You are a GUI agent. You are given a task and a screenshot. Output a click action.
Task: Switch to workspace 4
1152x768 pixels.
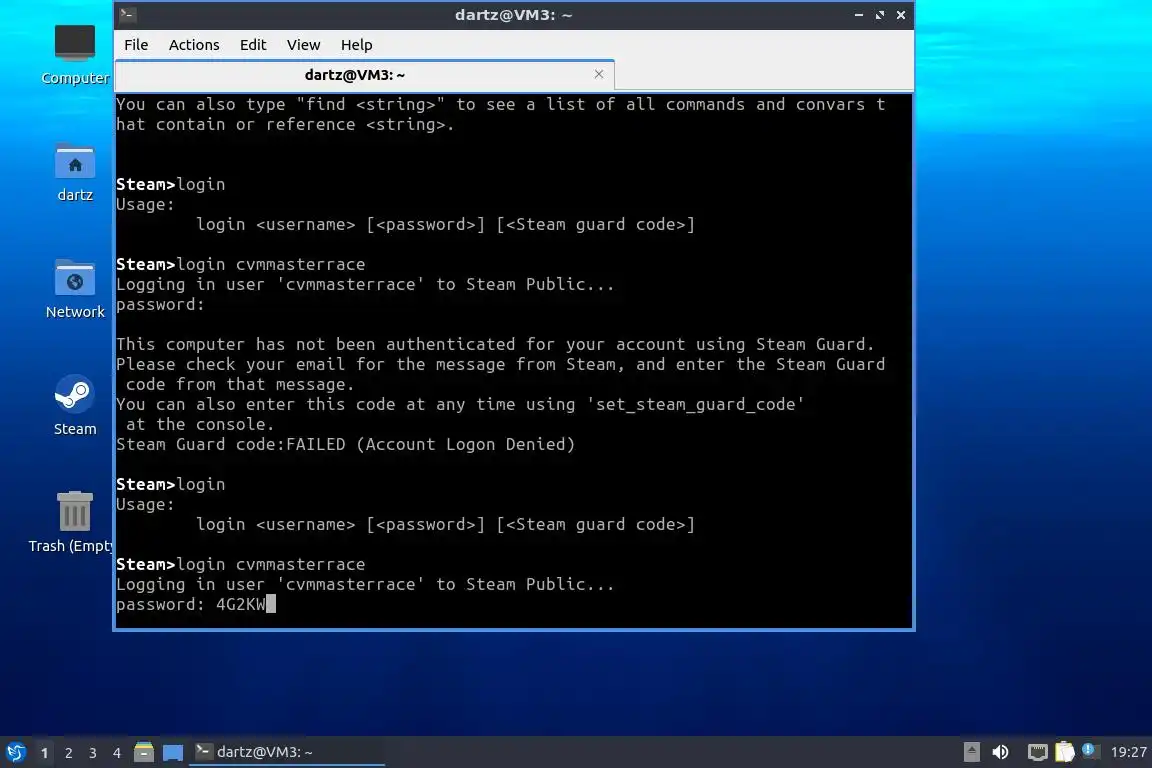pyautogui.click(x=117, y=753)
